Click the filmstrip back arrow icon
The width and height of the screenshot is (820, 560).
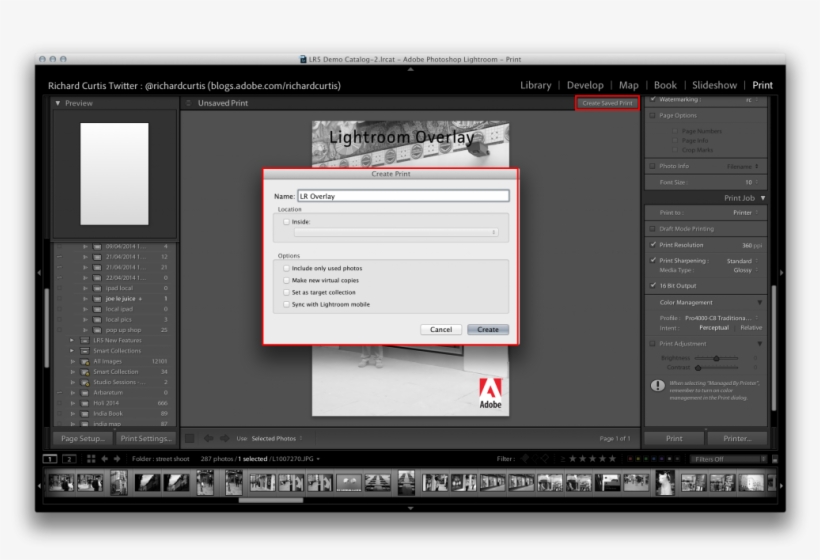click(x=105, y=459)
